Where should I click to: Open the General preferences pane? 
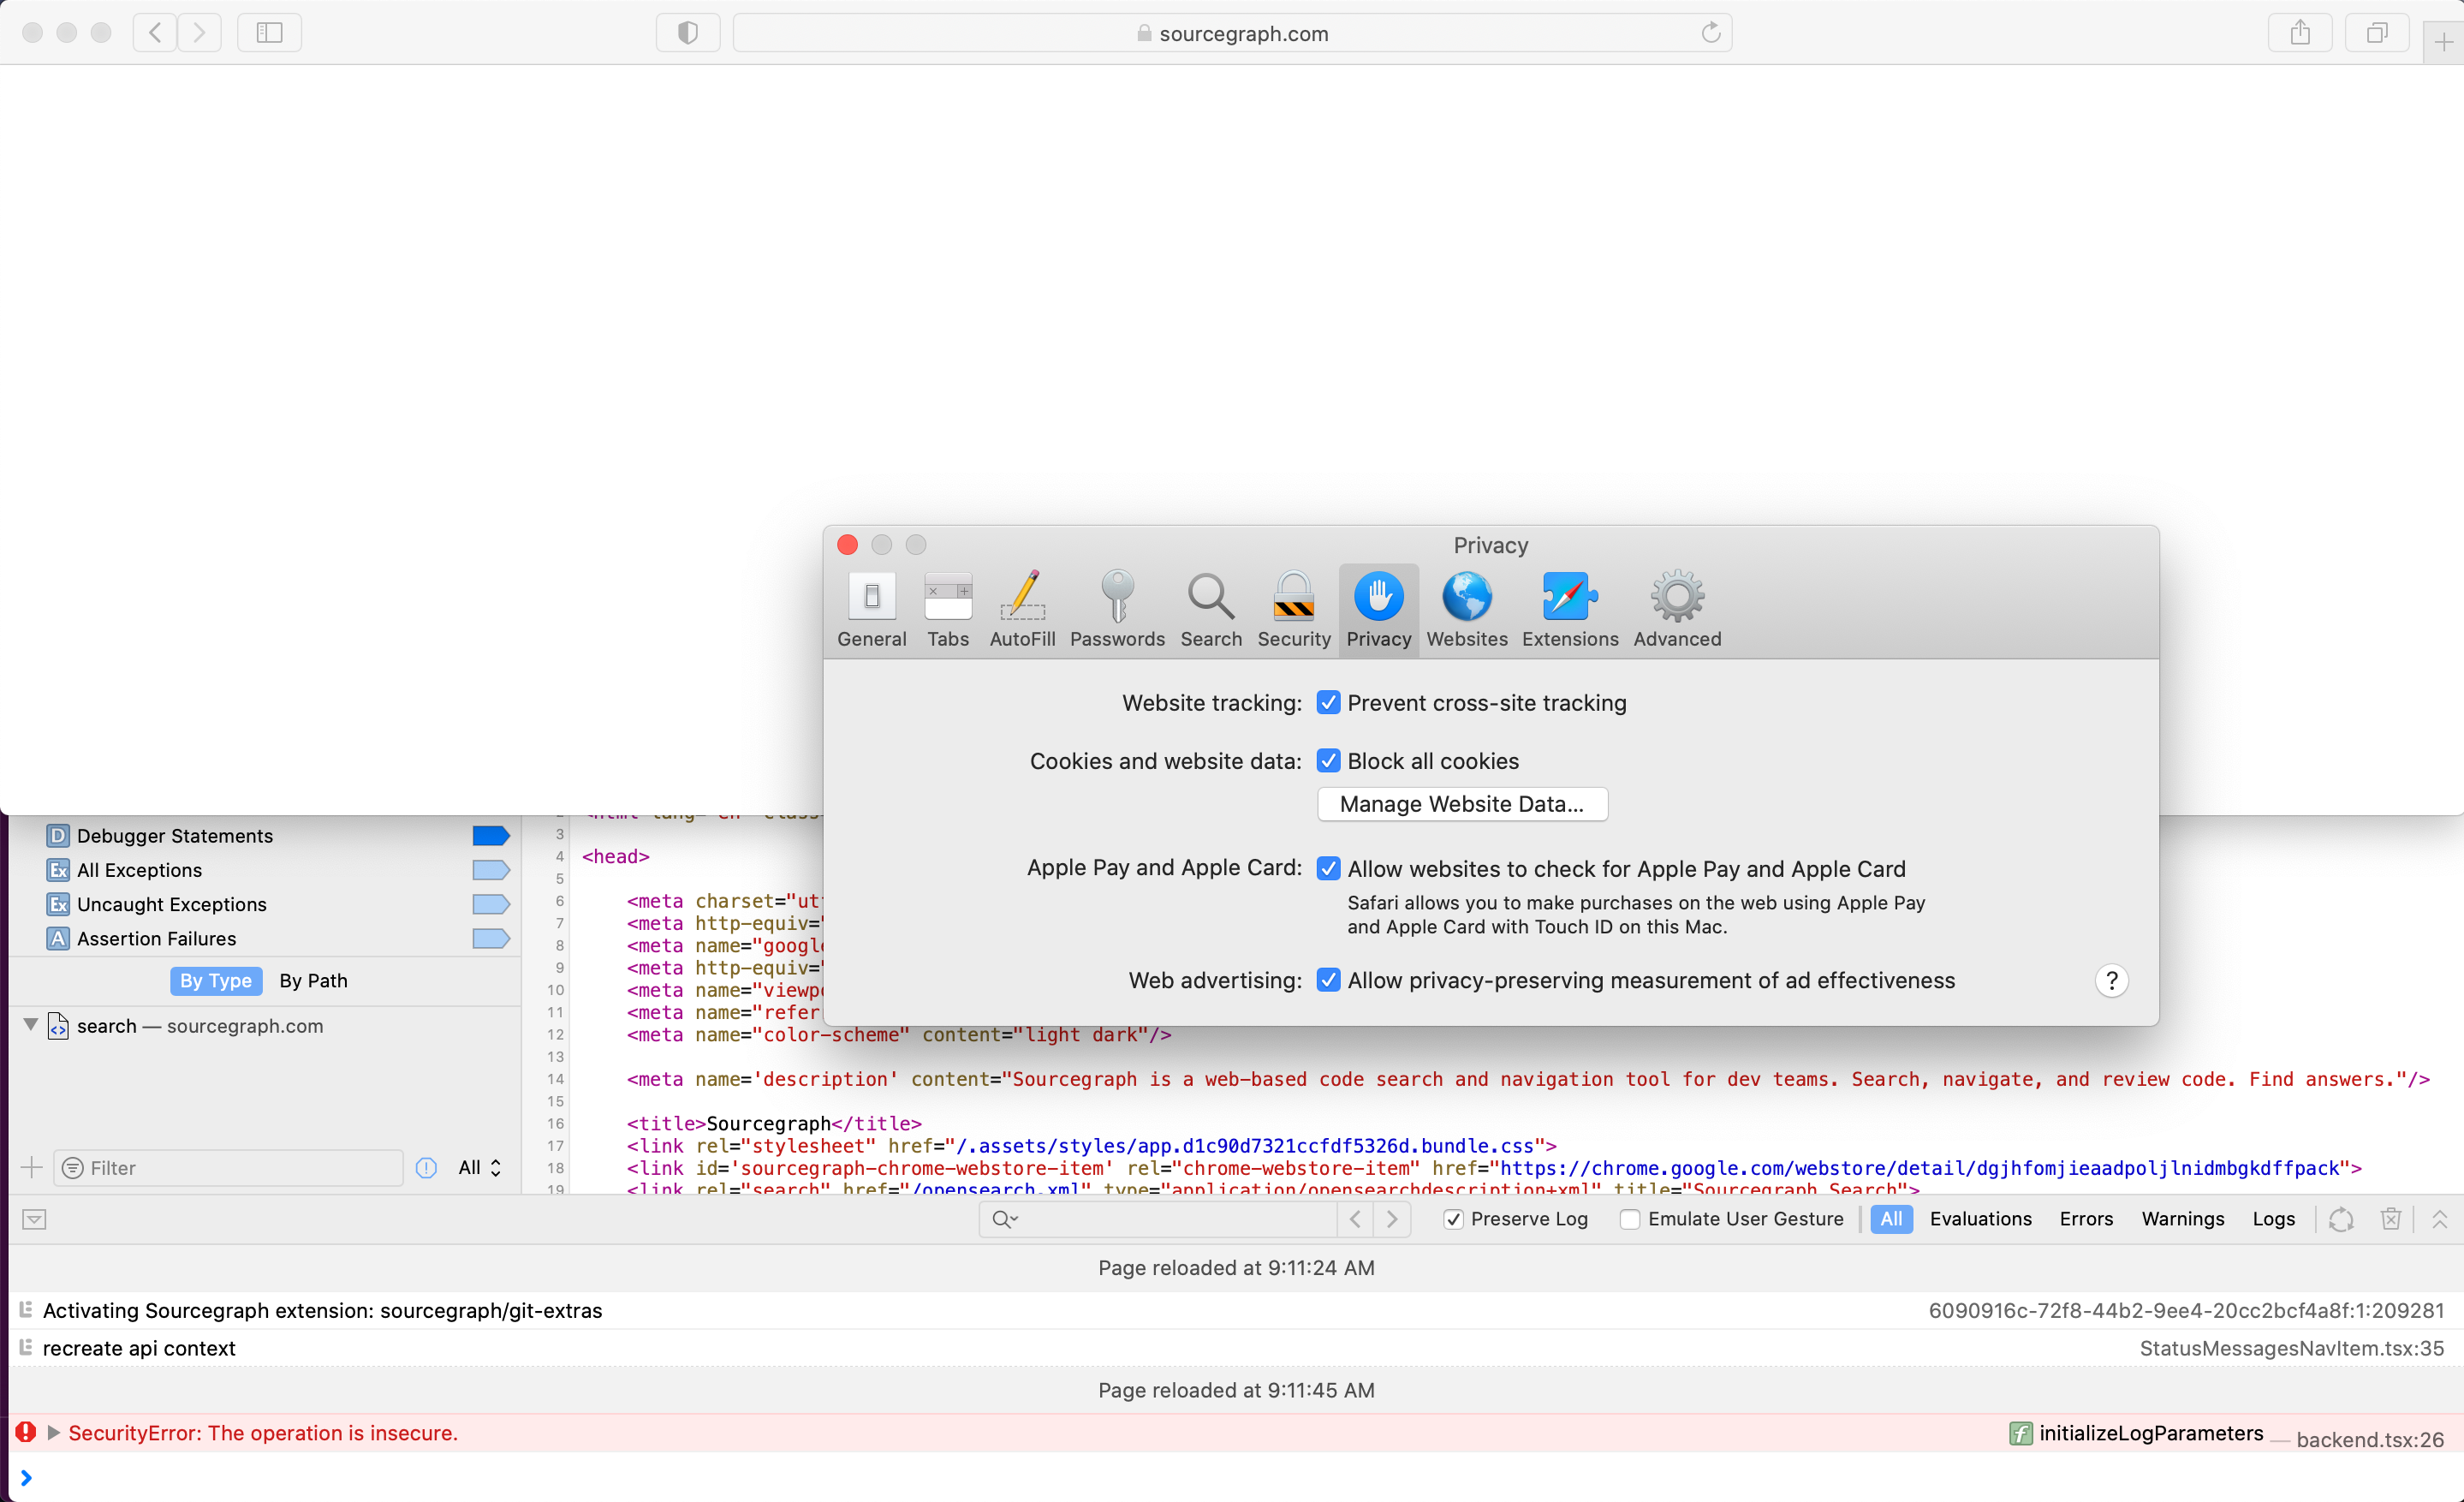871,610
